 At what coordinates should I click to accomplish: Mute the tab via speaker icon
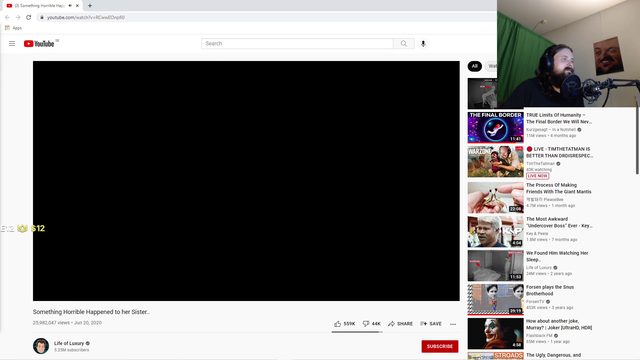pos(70,6)
